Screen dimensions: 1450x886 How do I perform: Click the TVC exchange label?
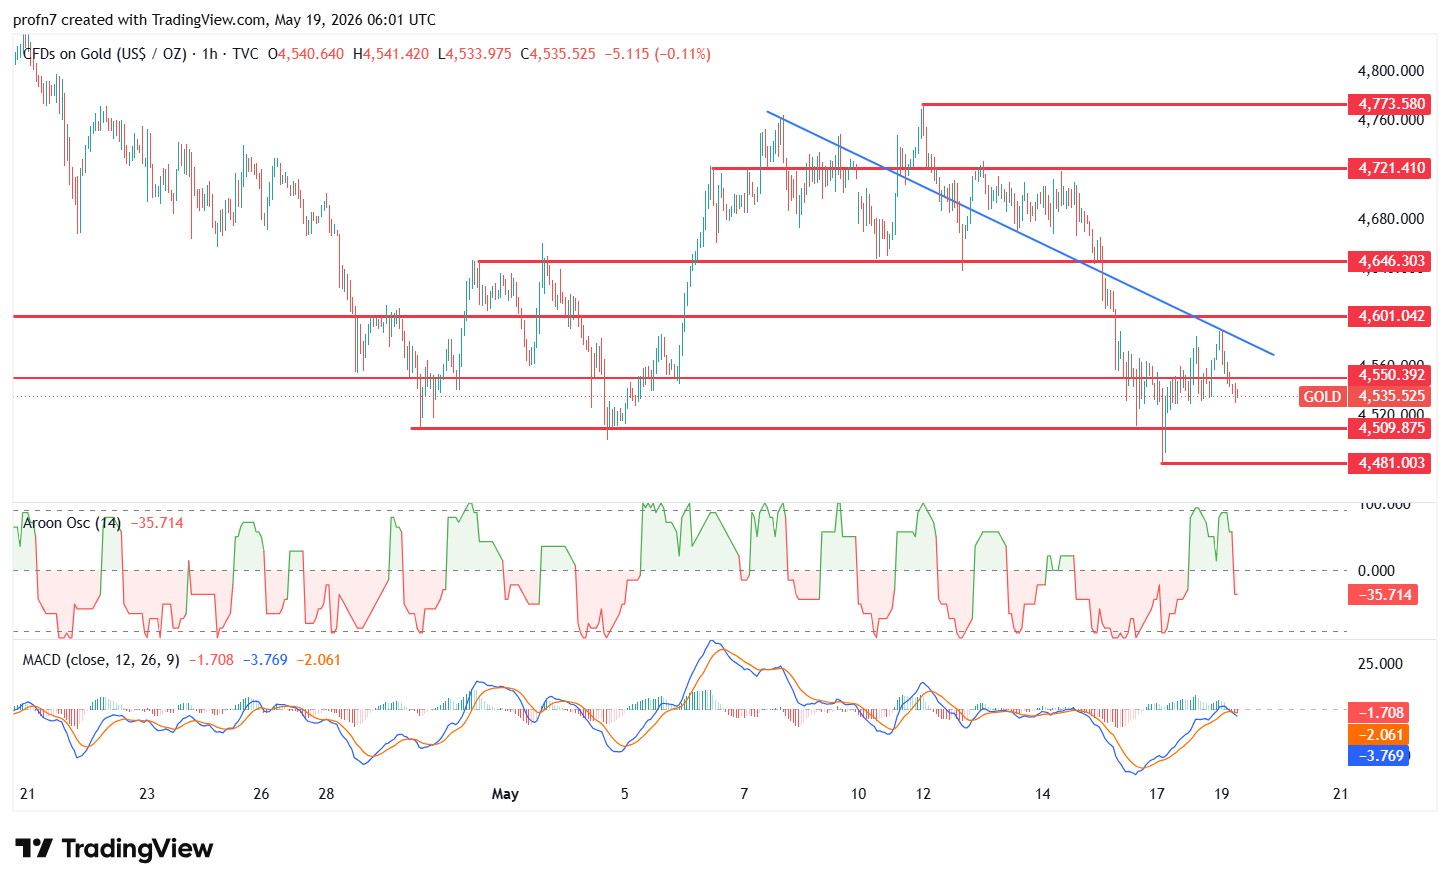245,54
